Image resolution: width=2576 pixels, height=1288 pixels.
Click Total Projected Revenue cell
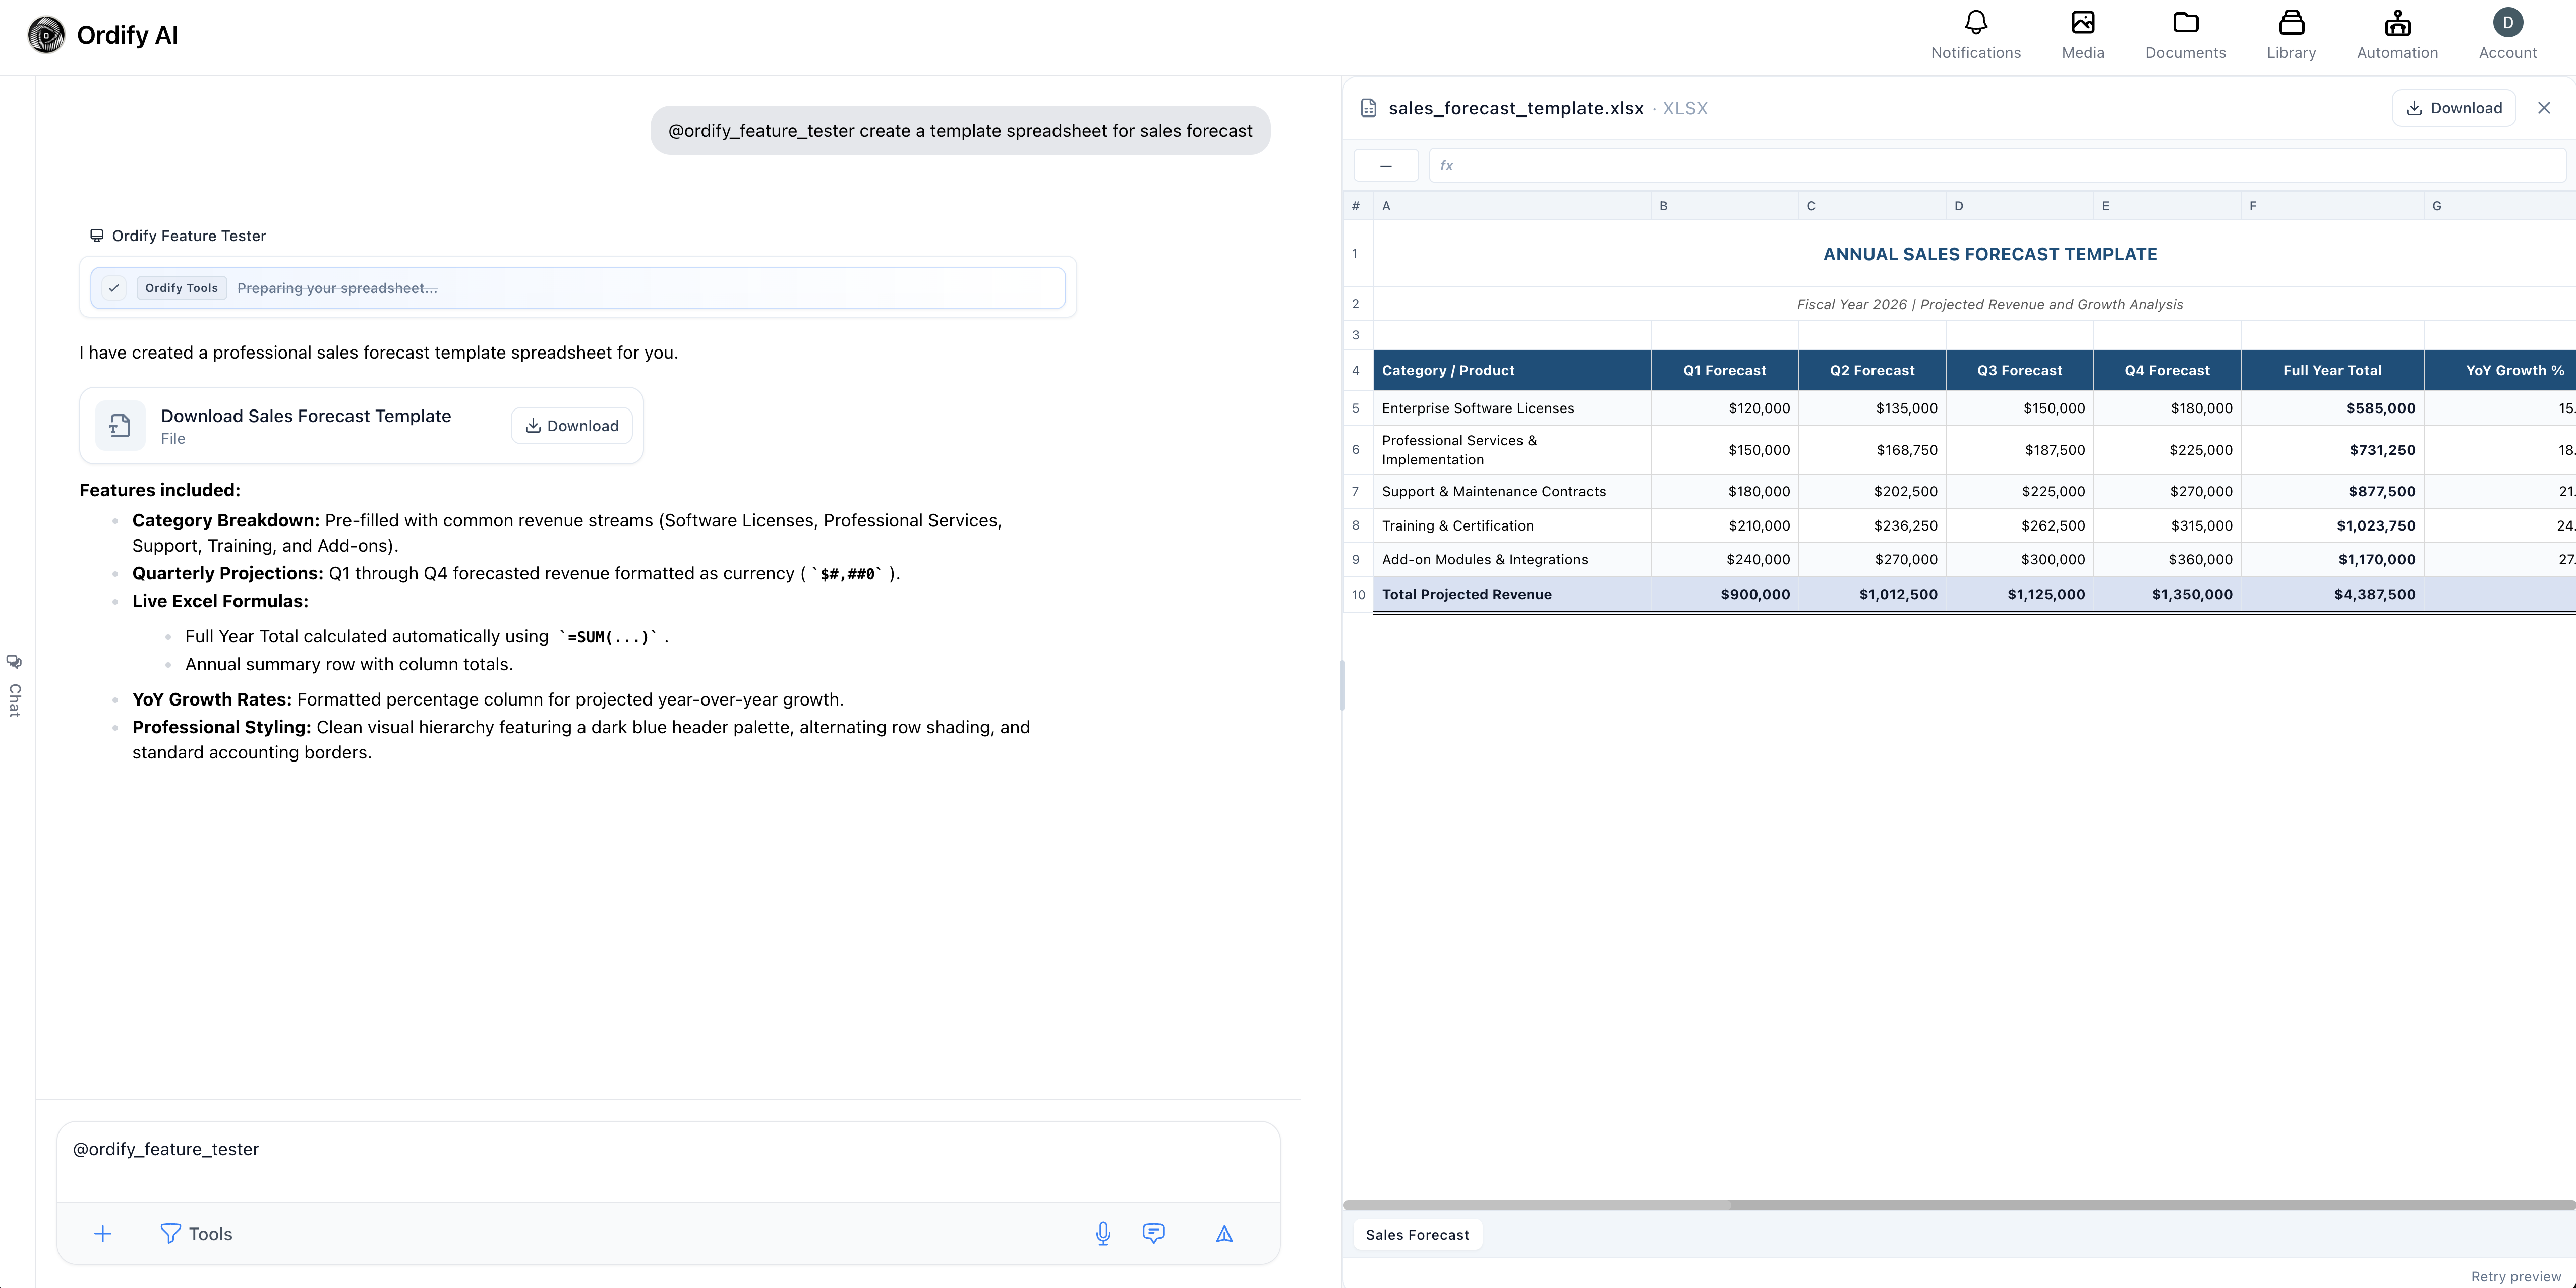(1512, 594)
